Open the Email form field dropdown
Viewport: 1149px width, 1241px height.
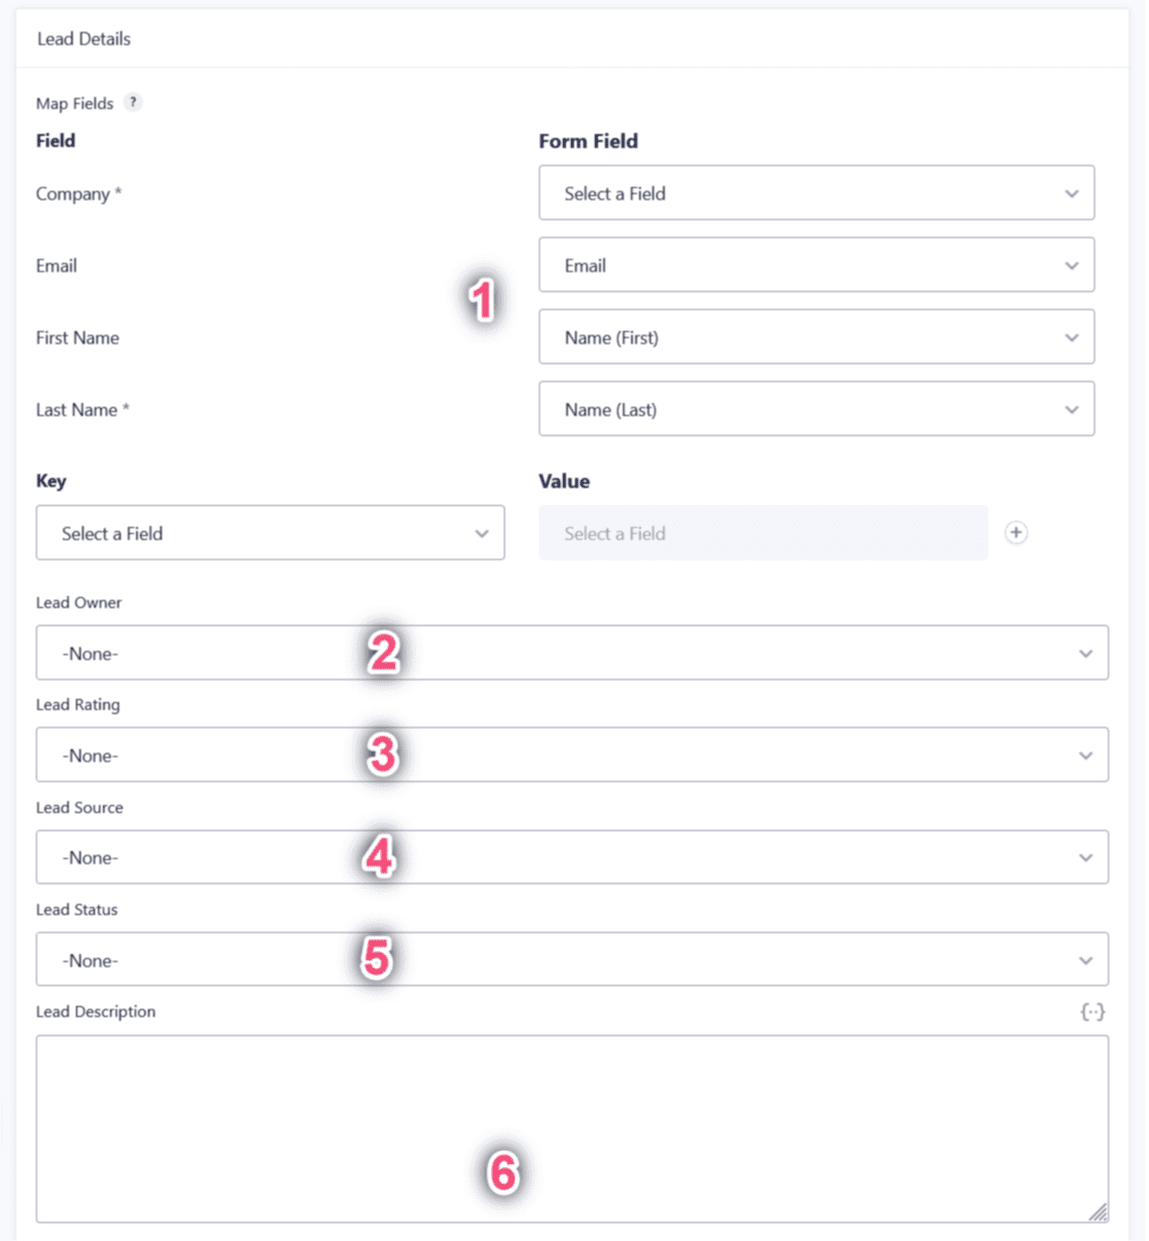[x=816, y=265]
